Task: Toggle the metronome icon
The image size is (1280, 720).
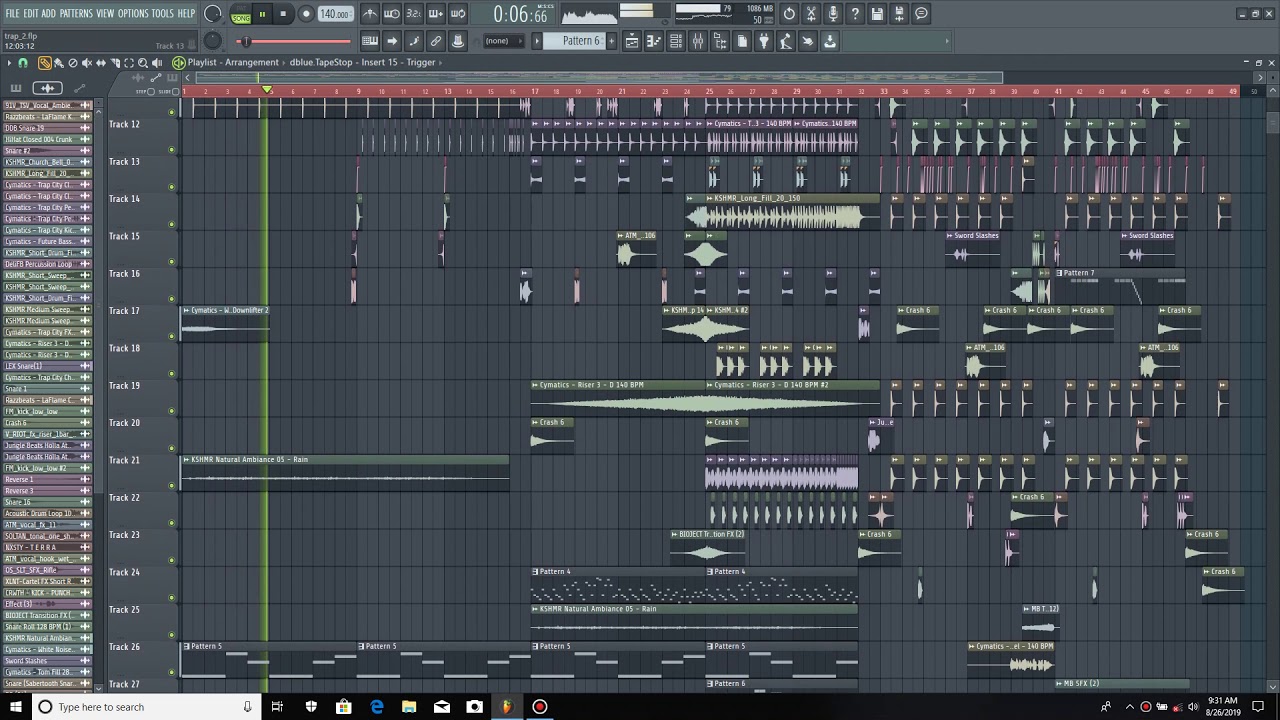Action: [x=370, y=14]
